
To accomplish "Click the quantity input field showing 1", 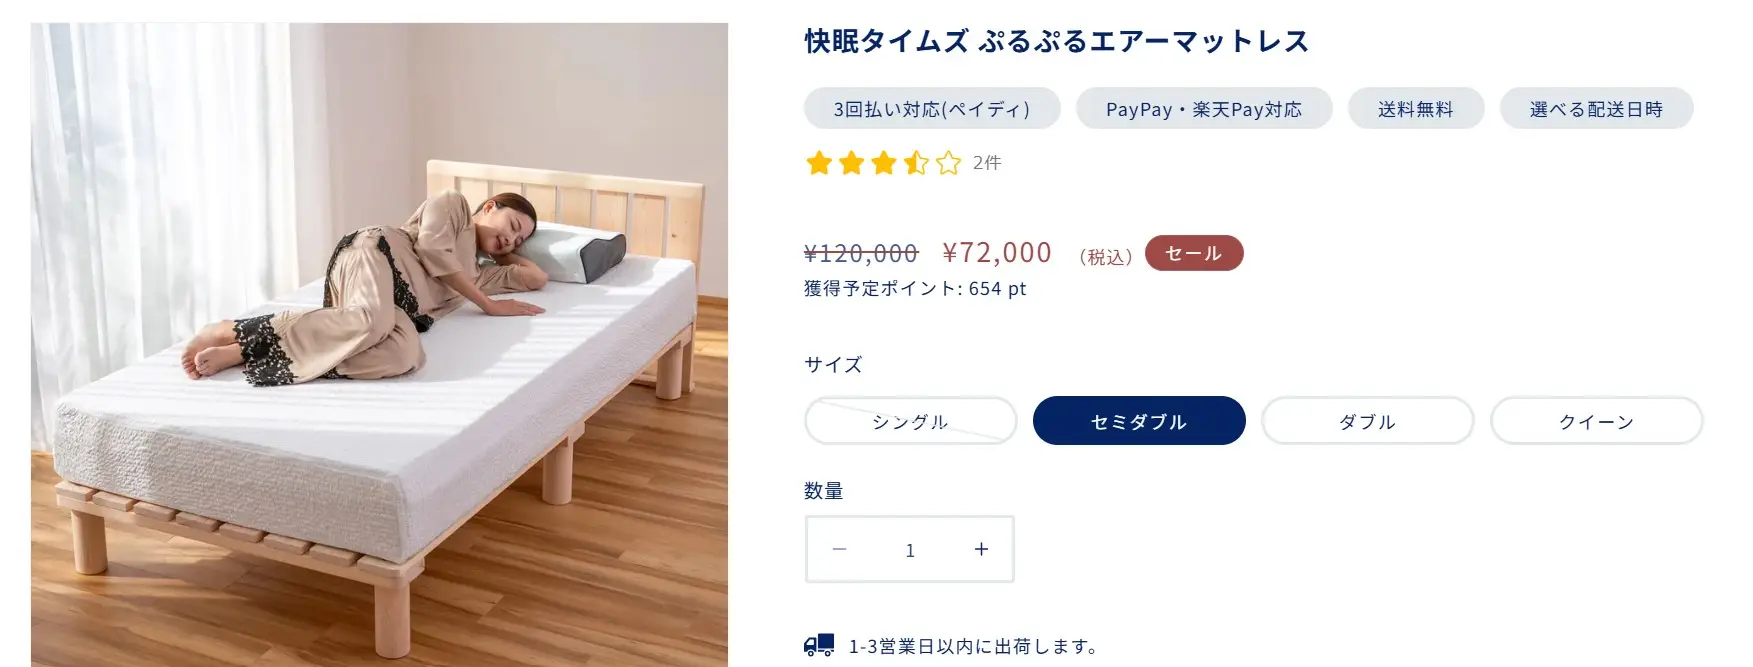I will [910, 548].
